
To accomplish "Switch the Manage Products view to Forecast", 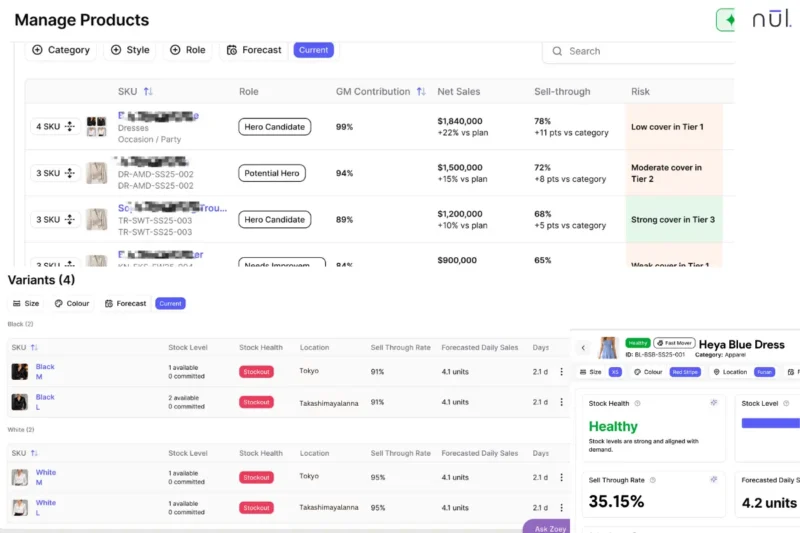I will pos(254,49).
